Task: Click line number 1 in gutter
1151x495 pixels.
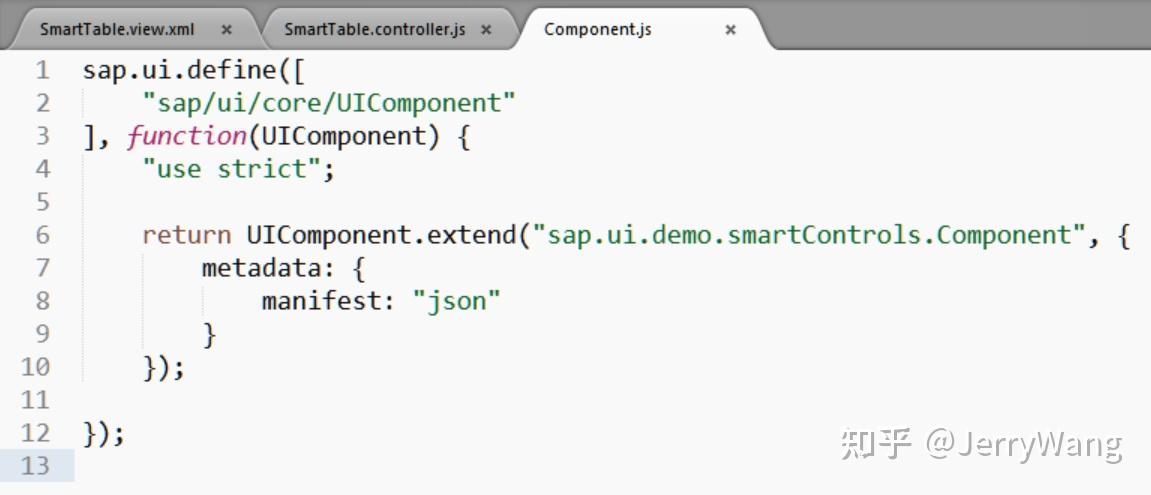Action: click(x=43, y=71)
